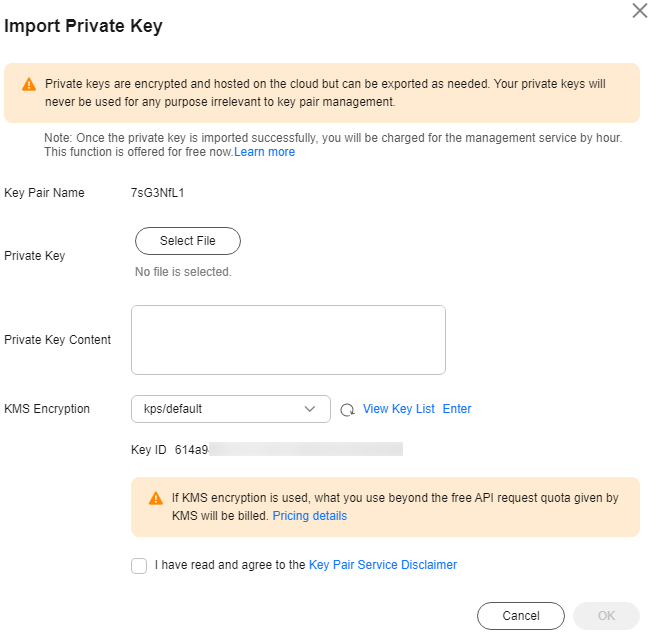Click the Select File button
This screenshot has width=654, height=638.
[x=188, y=241]
